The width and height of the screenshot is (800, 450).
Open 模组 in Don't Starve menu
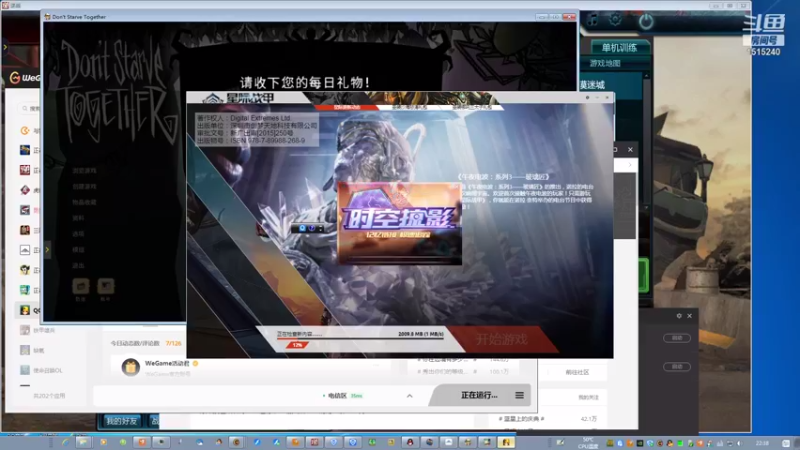(78, 249)
